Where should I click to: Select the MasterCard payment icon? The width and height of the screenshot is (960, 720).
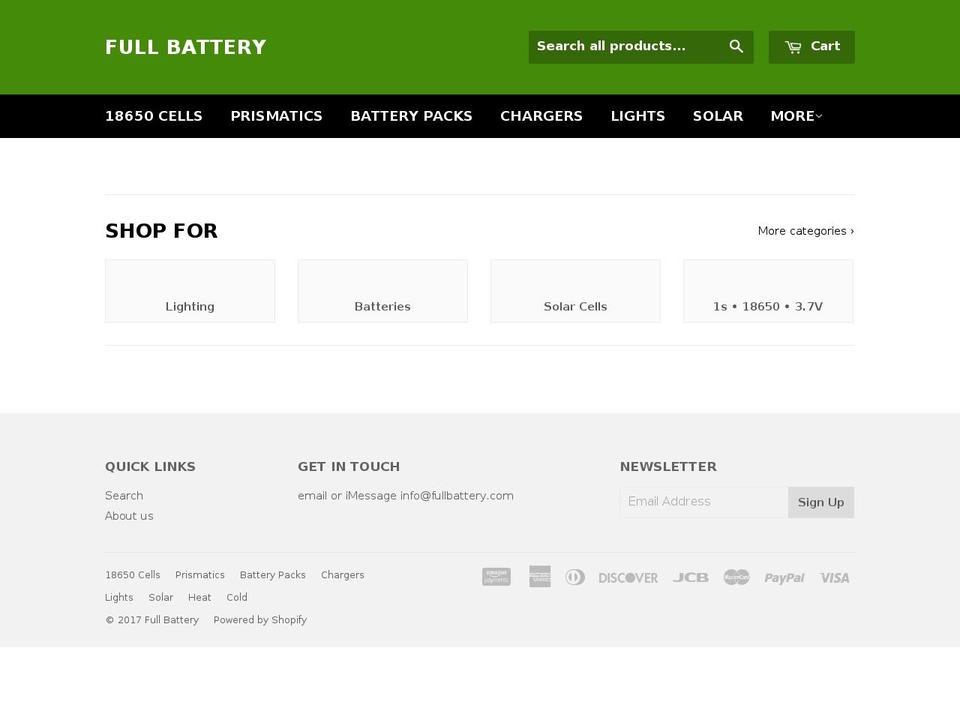[736, 577]
